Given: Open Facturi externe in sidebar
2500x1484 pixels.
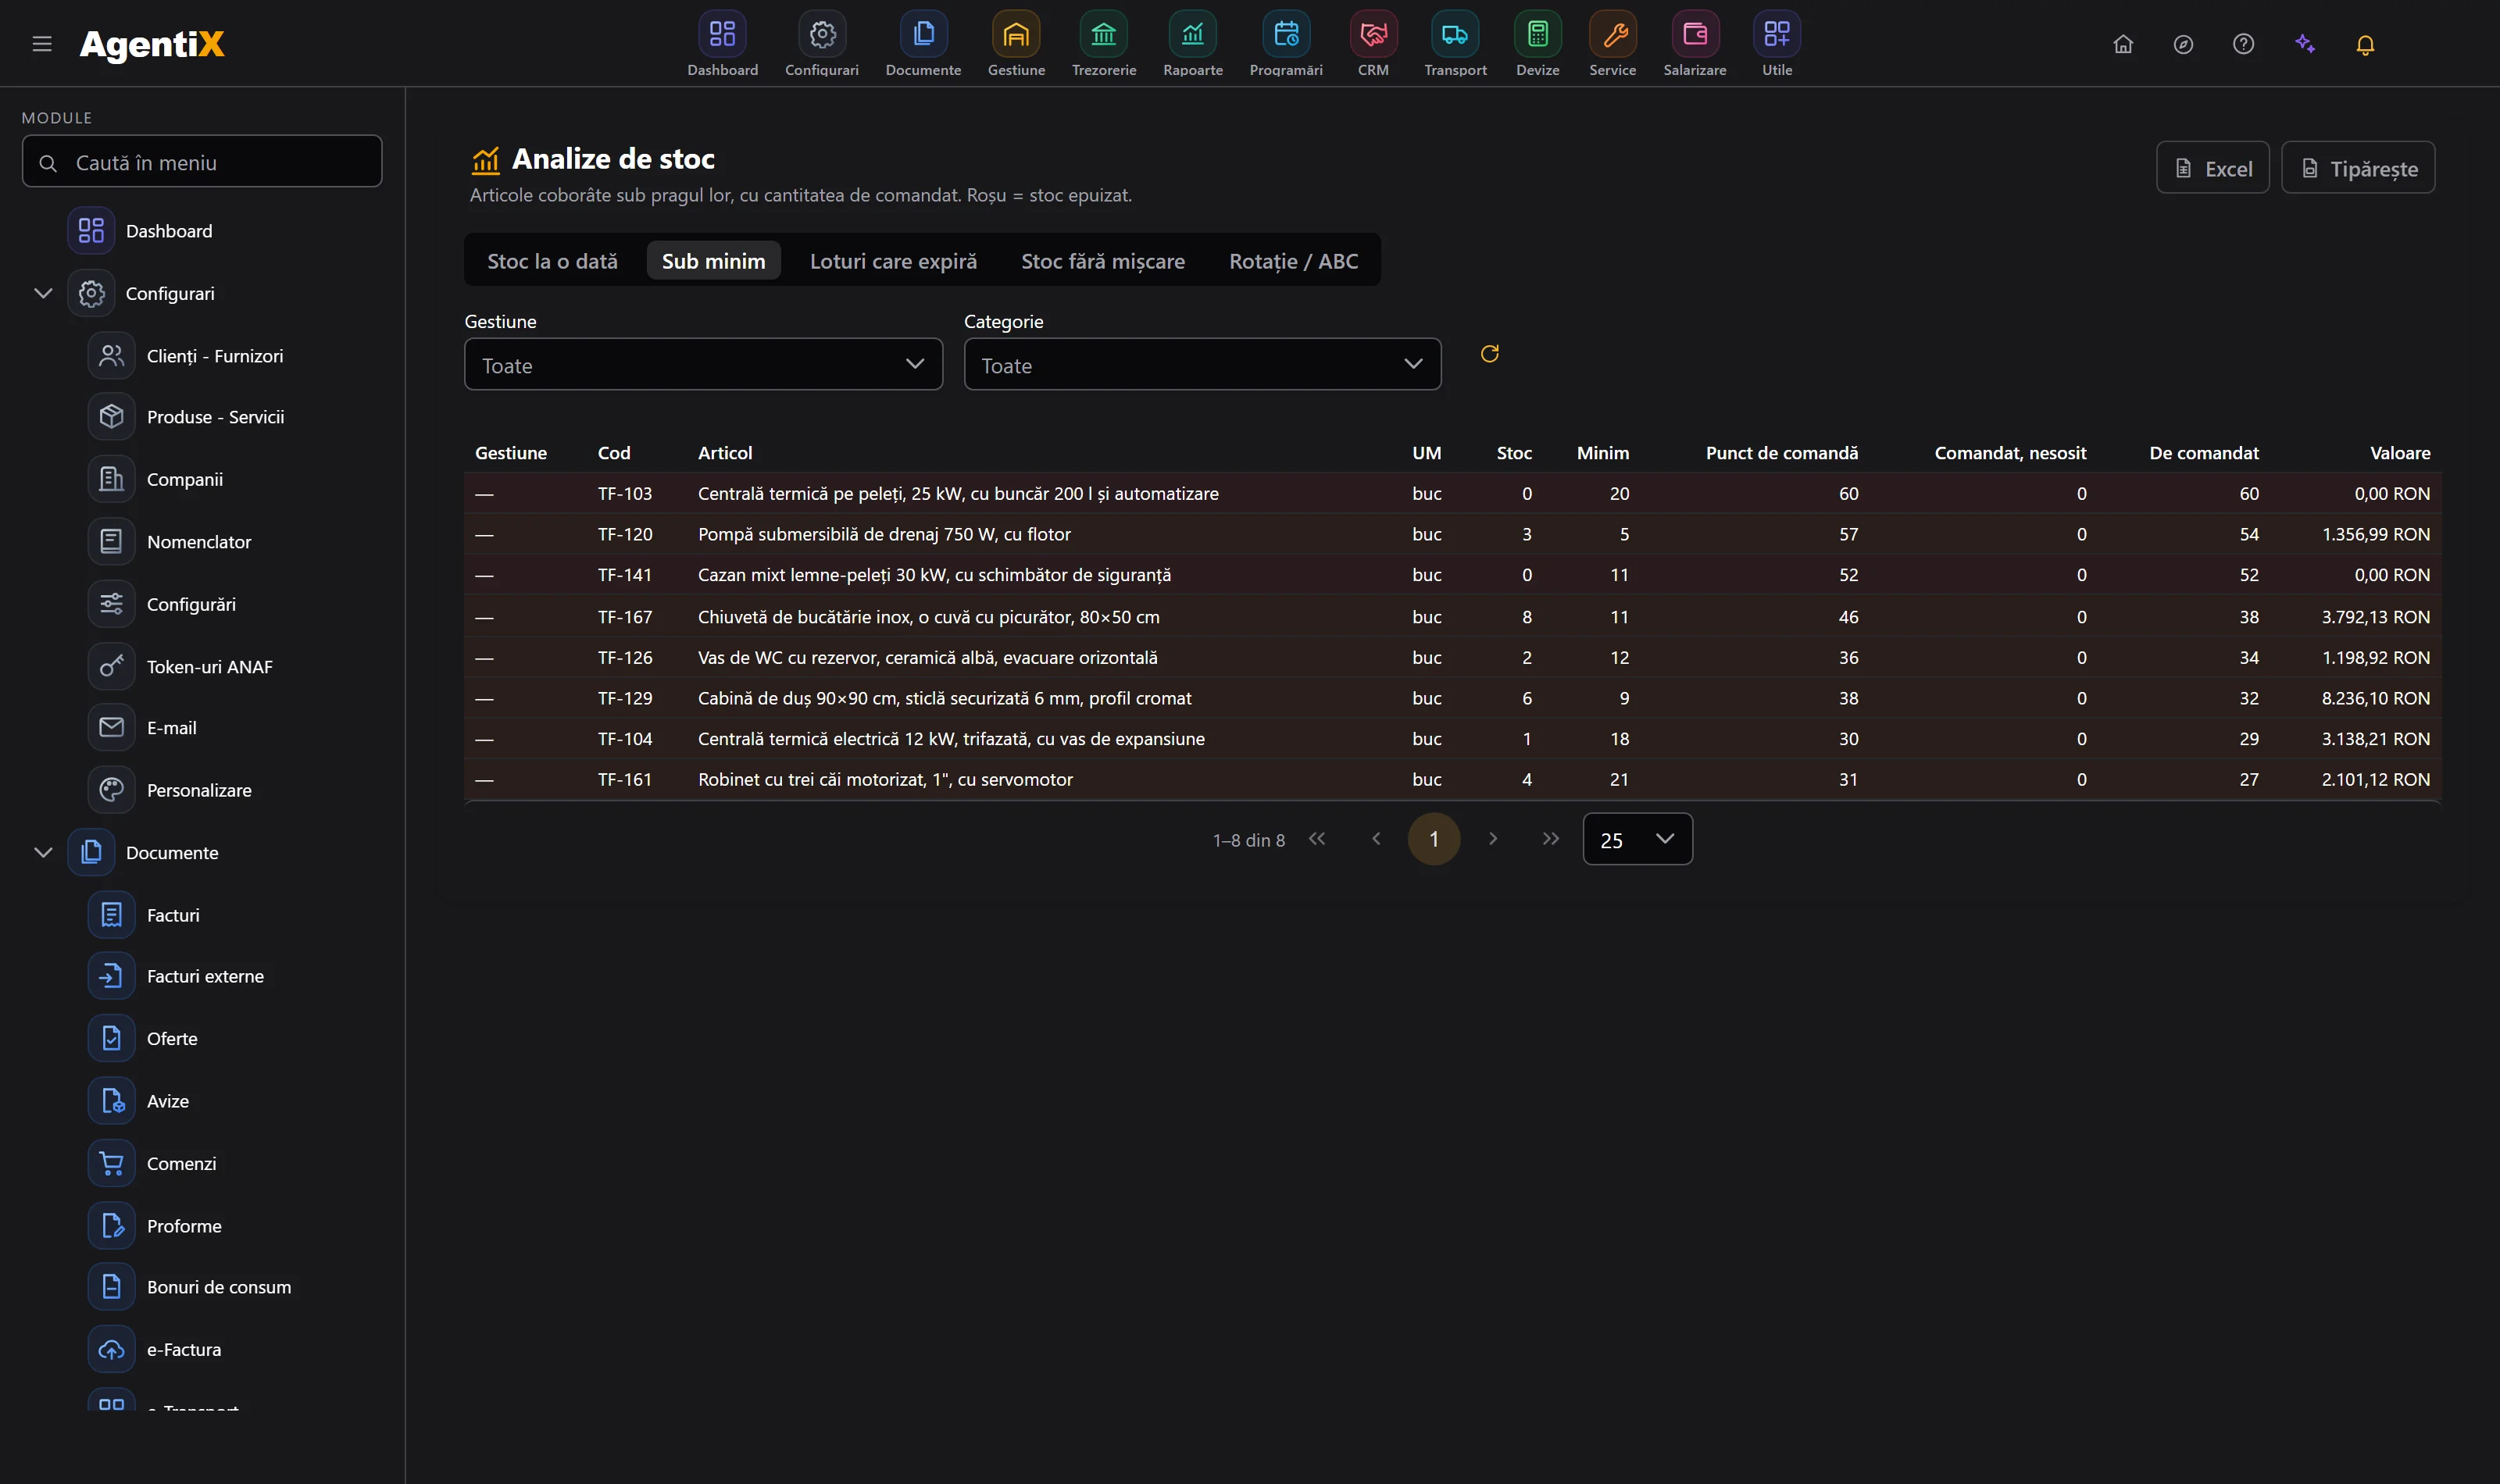Looking at the screenshot, I should coord(205,976).
